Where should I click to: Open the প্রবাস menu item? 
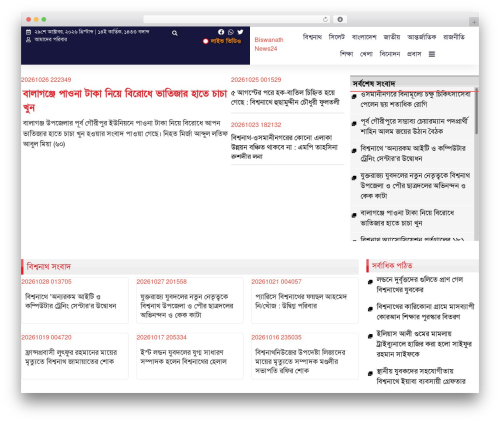pyautogui.click(x=414, y=54)
